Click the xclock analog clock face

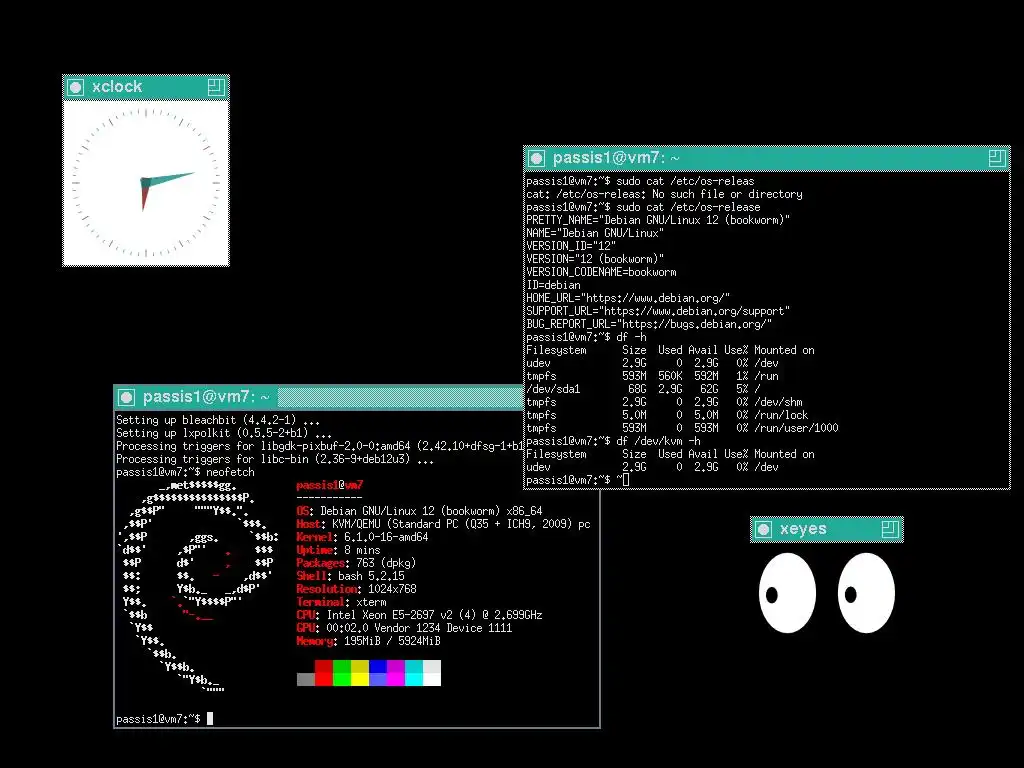tap(146, 183)
